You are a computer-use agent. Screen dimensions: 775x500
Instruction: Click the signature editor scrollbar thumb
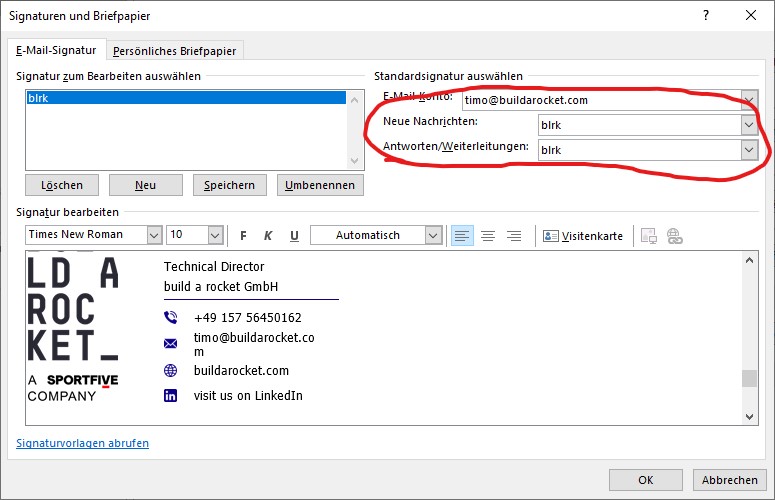[x=749, y=378]
